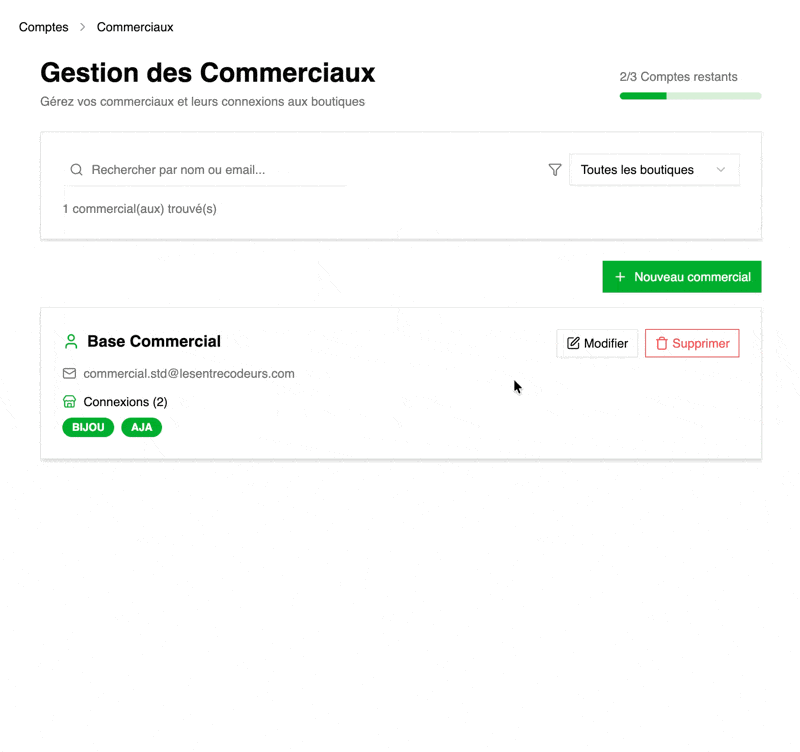Click the Comptes restants progress bar
The width and height of the screenshot is (800, 752).
(690, 96)
